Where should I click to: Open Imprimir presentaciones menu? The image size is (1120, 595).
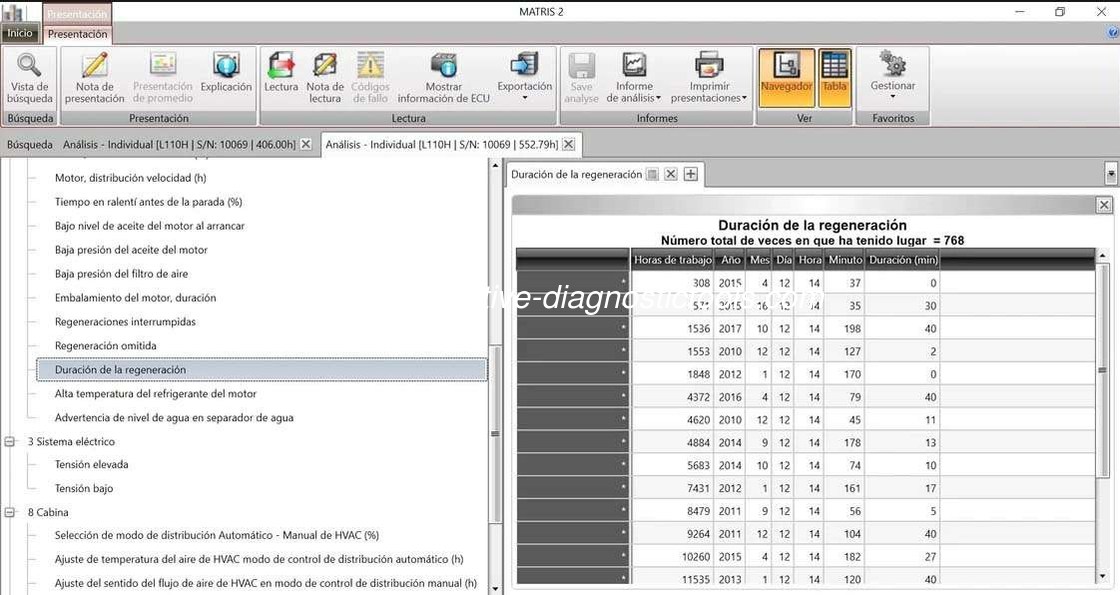click(708, 76)
